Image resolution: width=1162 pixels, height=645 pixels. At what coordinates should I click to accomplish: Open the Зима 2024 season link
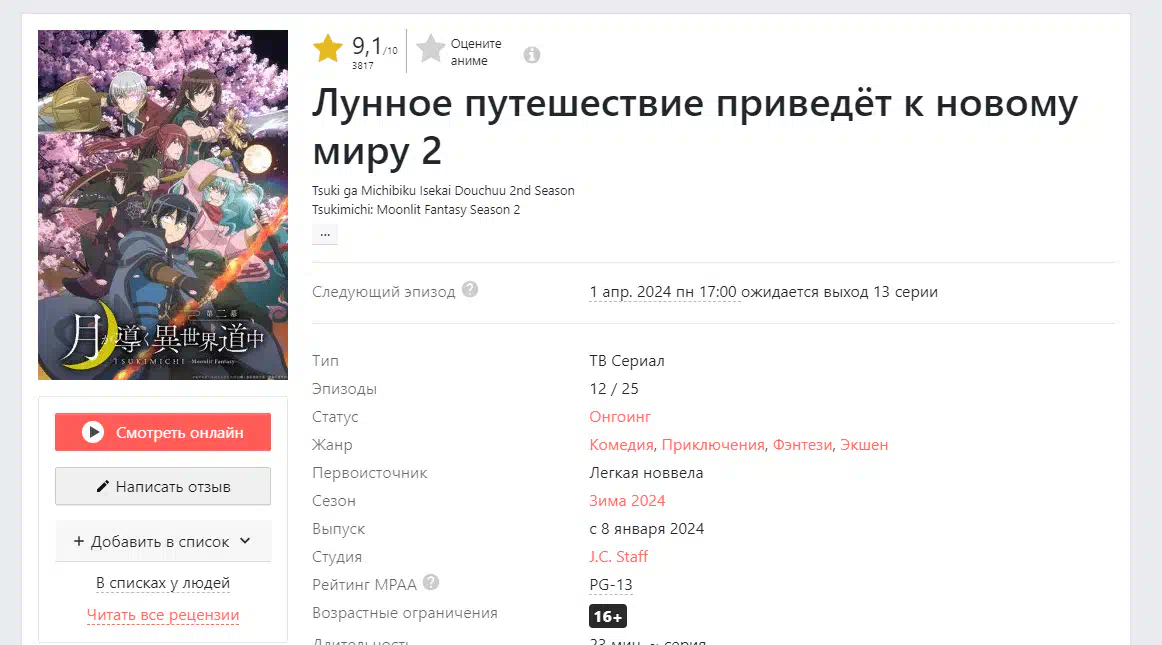(627, 501)
